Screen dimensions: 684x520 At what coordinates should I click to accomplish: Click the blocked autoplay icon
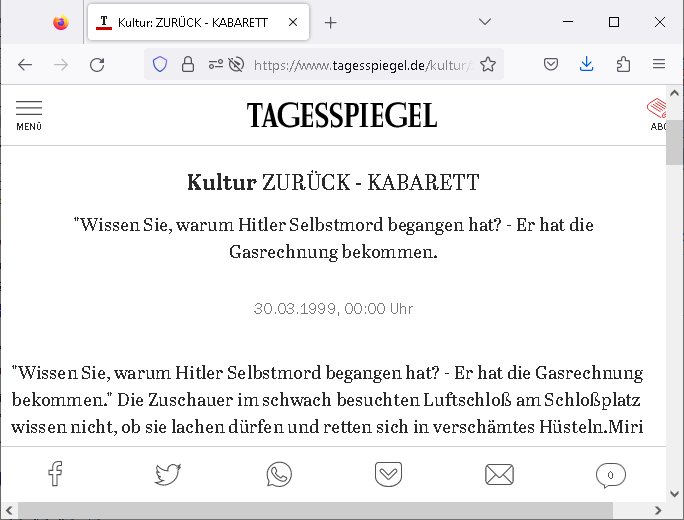pyautogui.click(x=236, y=65)
